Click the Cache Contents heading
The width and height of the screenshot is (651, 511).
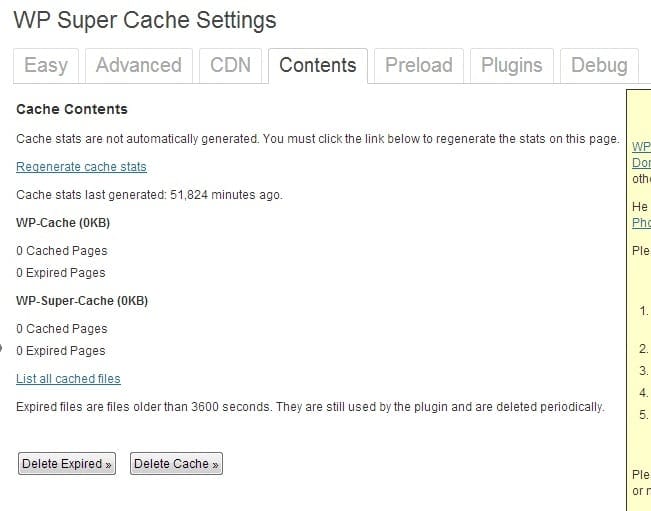point(72,109)
